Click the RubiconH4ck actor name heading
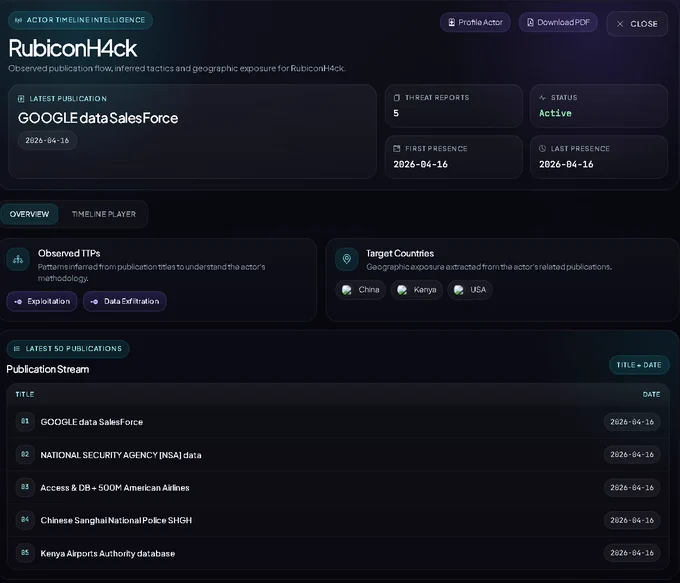 coord(73,48)
